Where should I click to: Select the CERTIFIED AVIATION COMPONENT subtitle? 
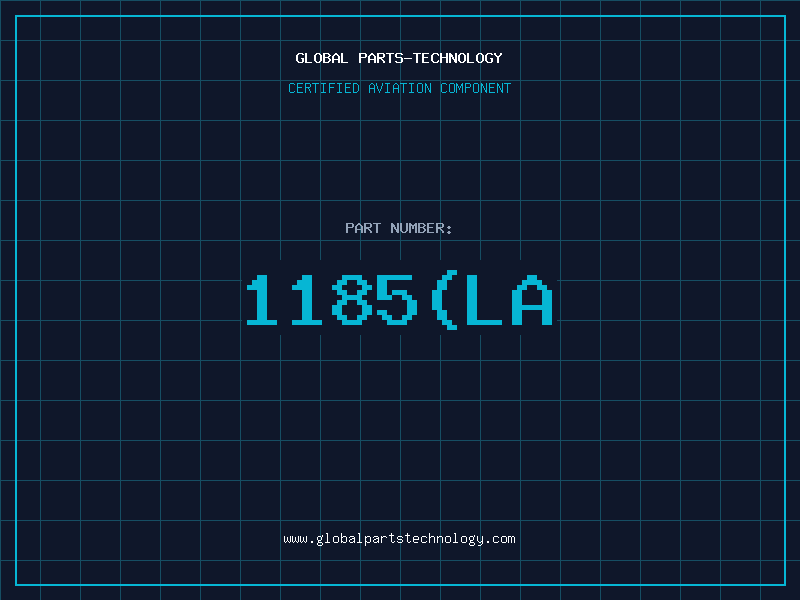point(399,88)
